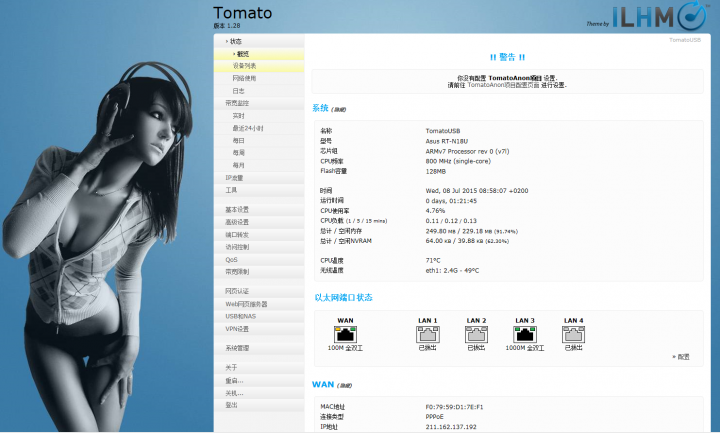
Task: Go to VPN设置 in the sidebar
Action: [x=237, y=328]
